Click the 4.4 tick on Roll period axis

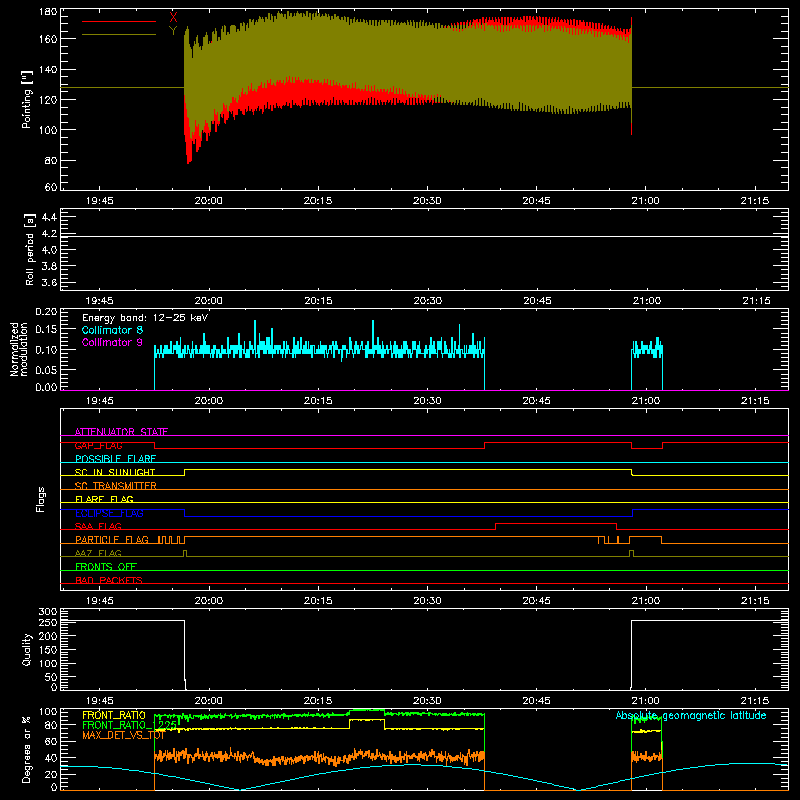click(49, 217)
